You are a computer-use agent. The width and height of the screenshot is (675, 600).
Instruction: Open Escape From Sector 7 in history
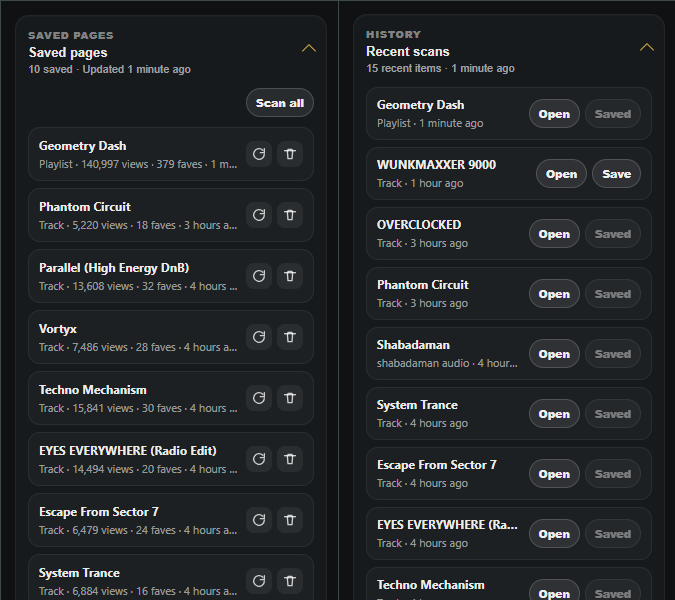554,474
